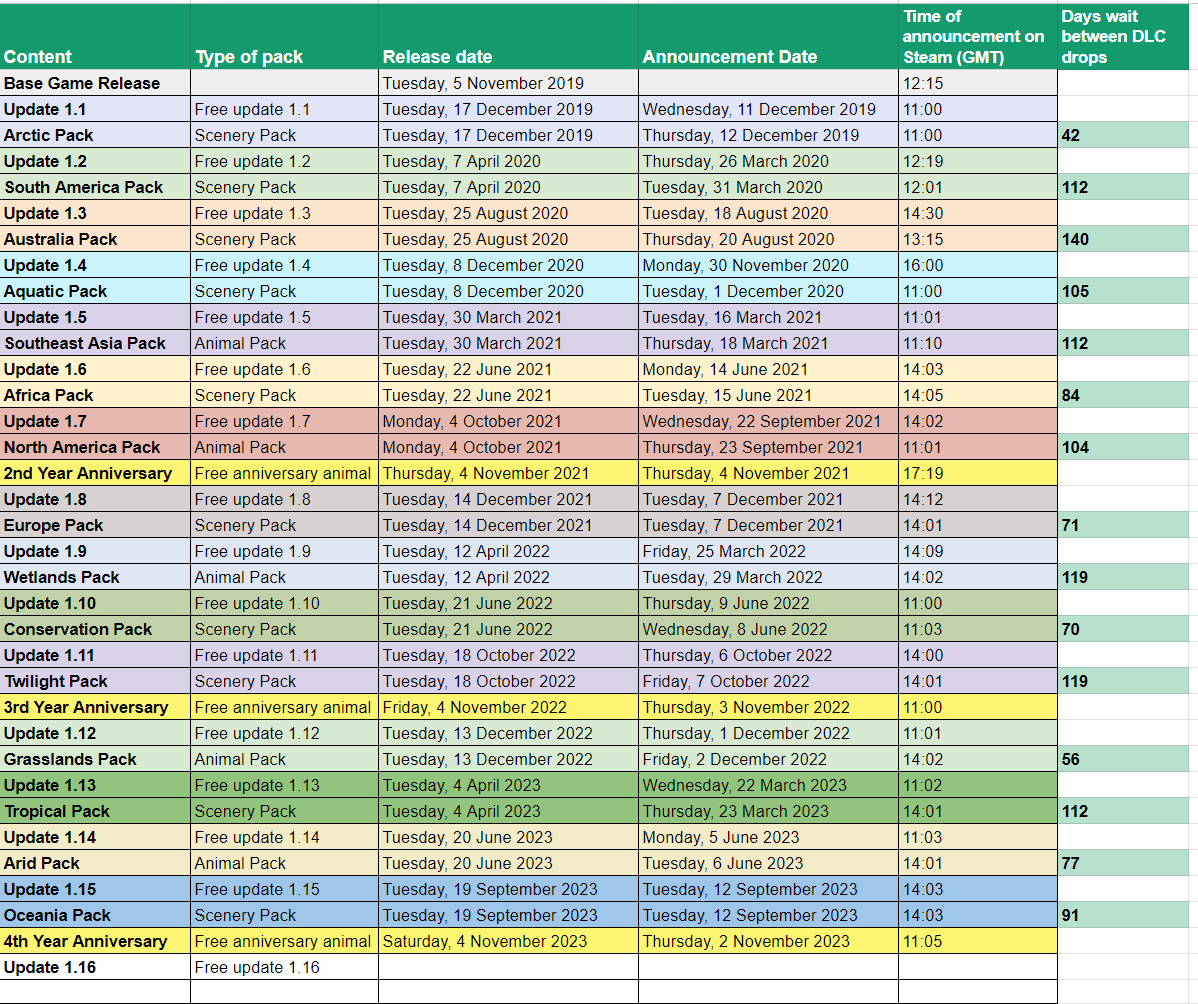
Task: Select the "Free update 1.7" cell
Action: [x=284, y=421]
